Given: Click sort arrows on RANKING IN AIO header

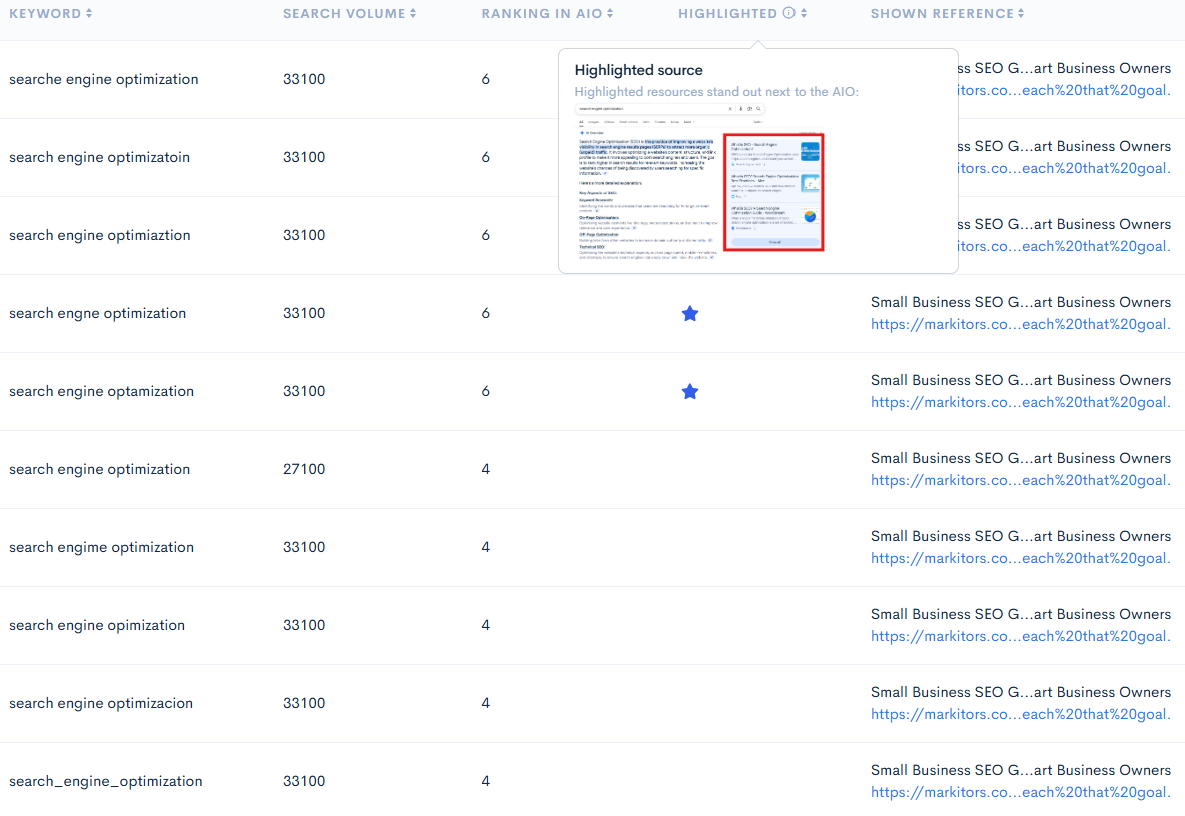Looking at the screenshot, I should click(610, 13).
